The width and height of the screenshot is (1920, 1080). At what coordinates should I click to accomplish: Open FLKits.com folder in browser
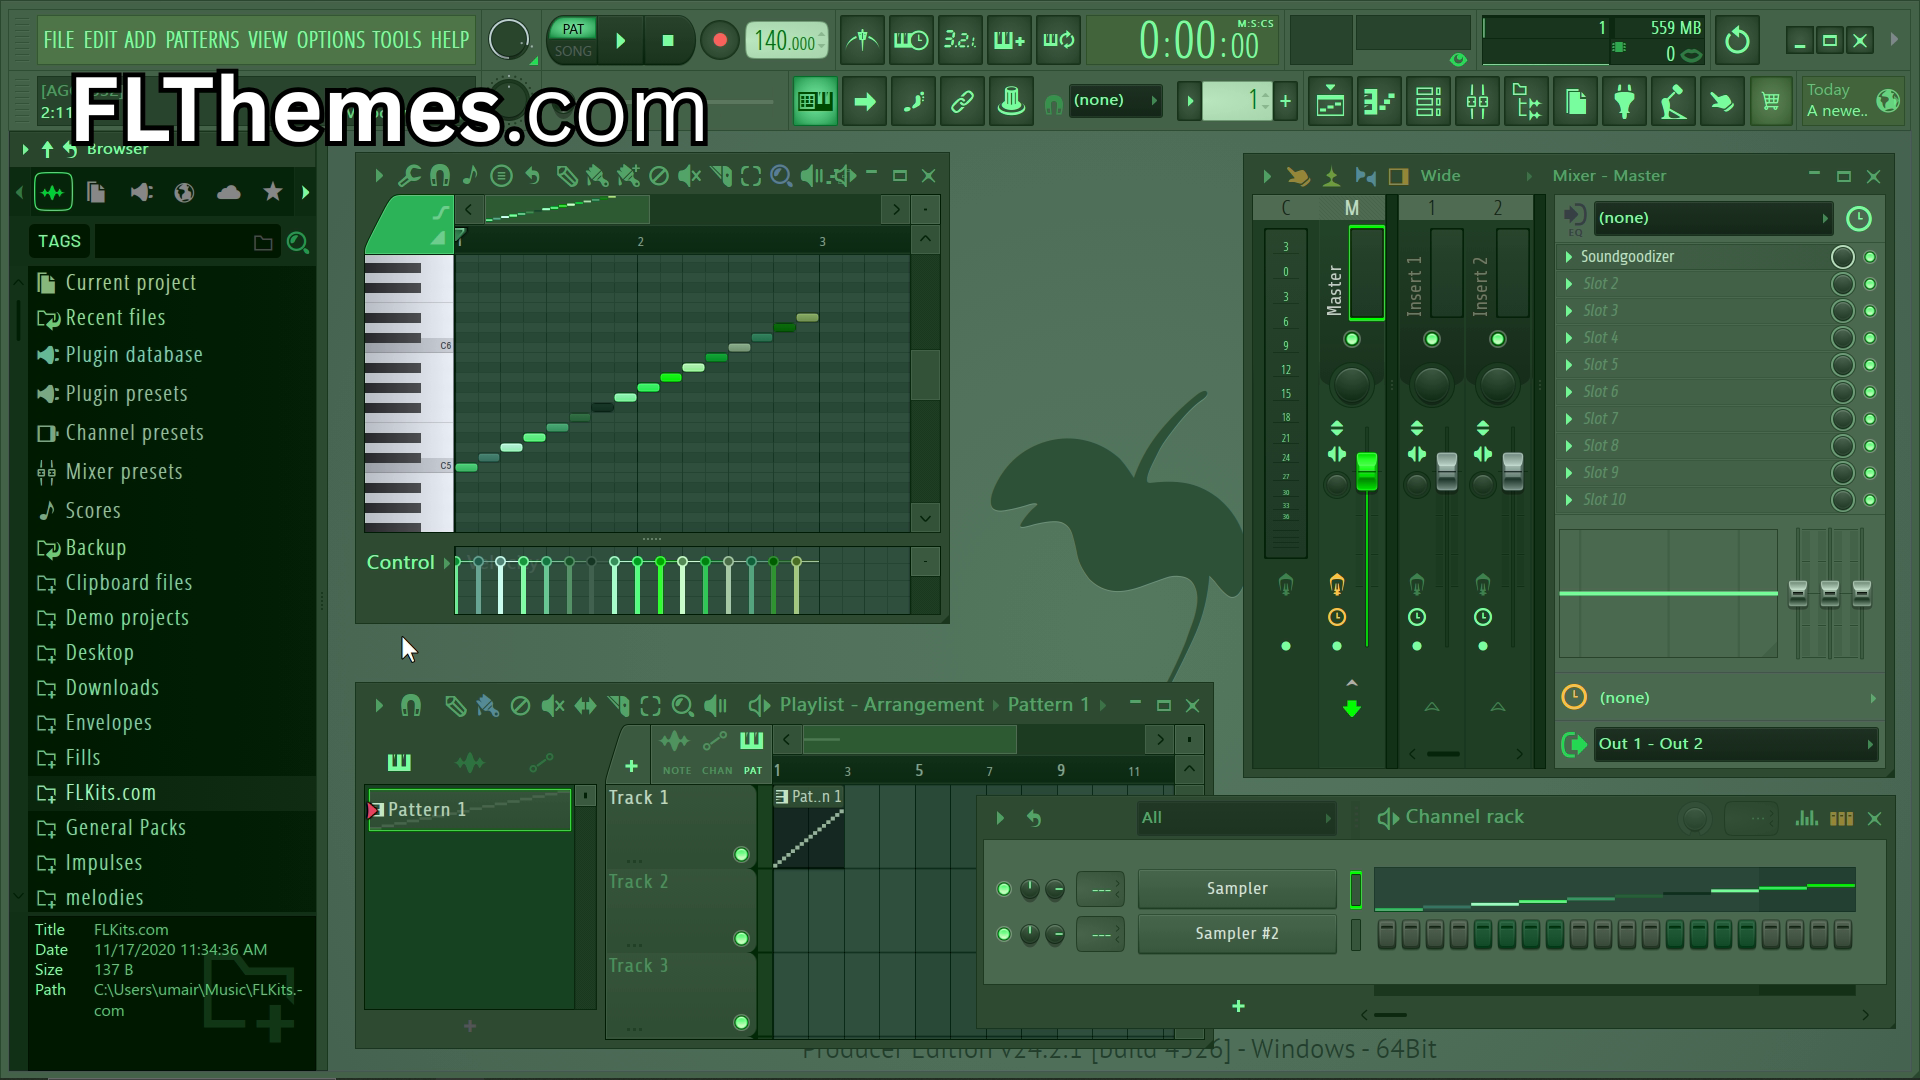coord(172,793)
